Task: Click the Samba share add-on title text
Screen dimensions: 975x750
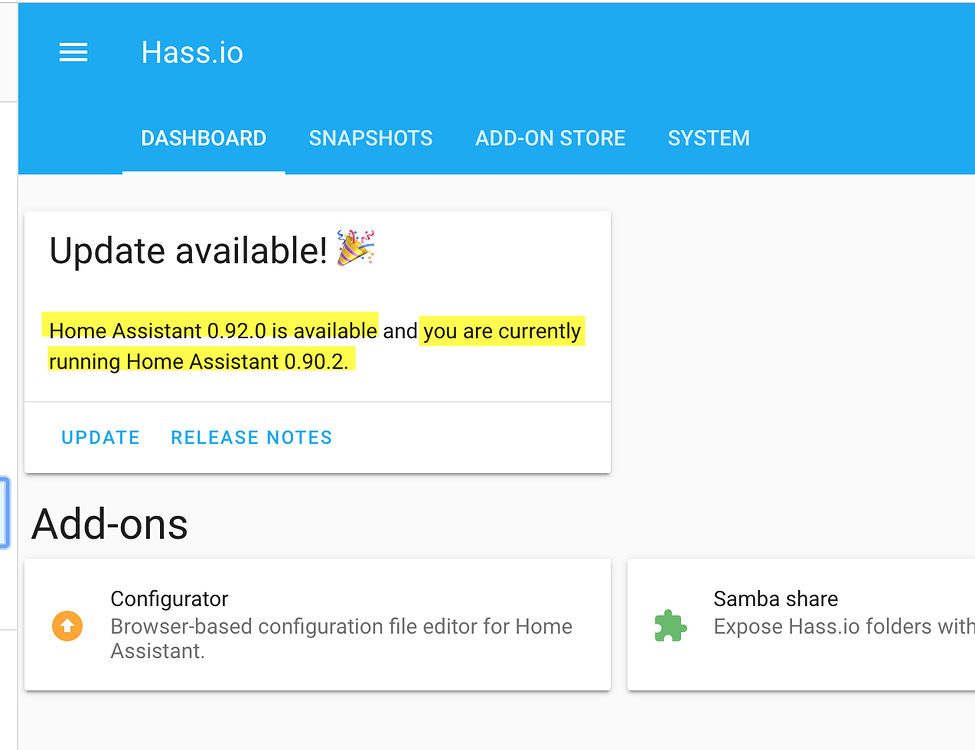Action: coord(776,598)
